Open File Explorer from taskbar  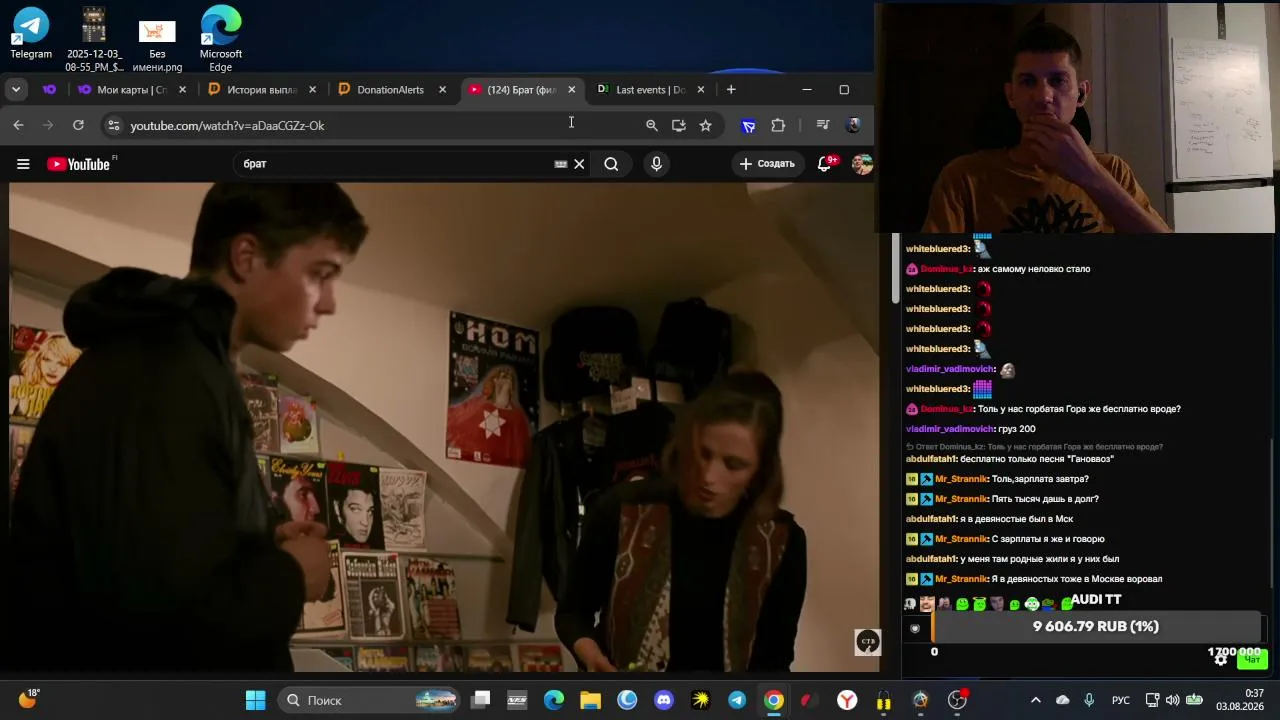pyautogui.click(x=590, y=700)
